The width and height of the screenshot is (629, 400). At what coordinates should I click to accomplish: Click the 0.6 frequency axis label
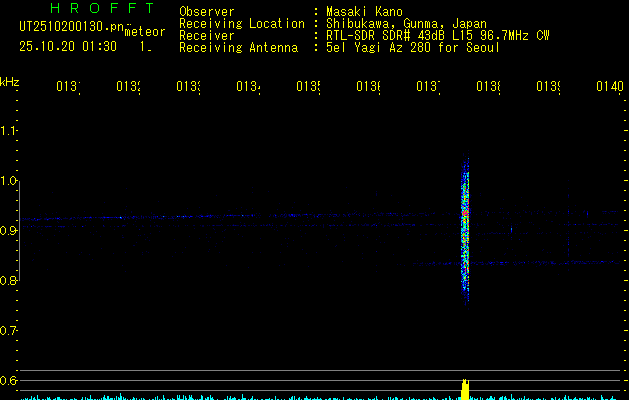point(9,381)
